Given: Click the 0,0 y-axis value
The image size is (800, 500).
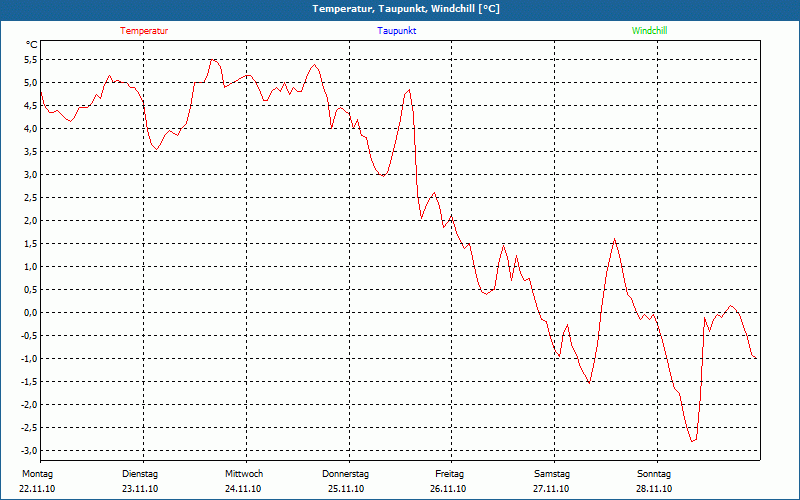Looking at the screenshot, I should 31,312.
